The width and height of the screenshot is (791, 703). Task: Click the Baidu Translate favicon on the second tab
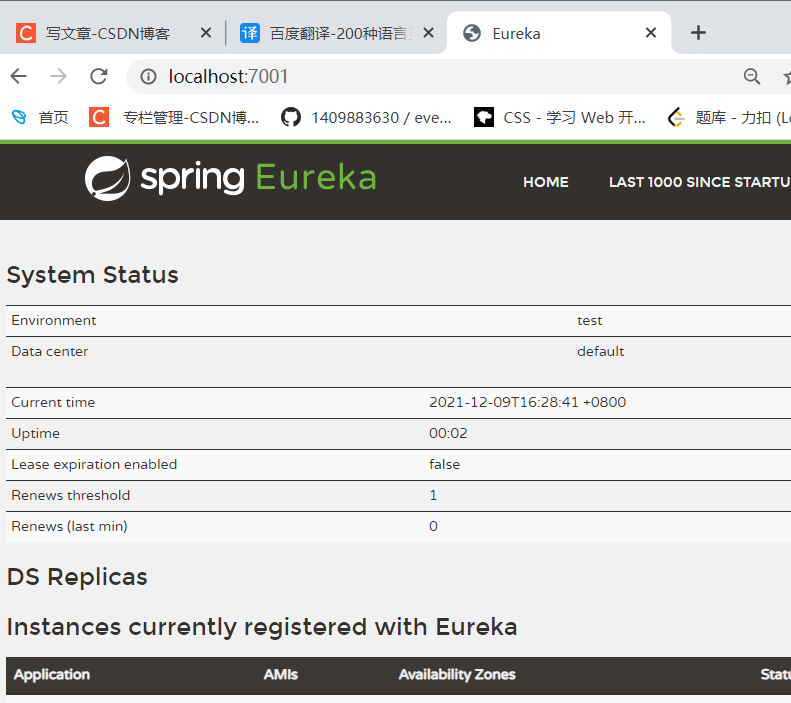pos(250,33)
